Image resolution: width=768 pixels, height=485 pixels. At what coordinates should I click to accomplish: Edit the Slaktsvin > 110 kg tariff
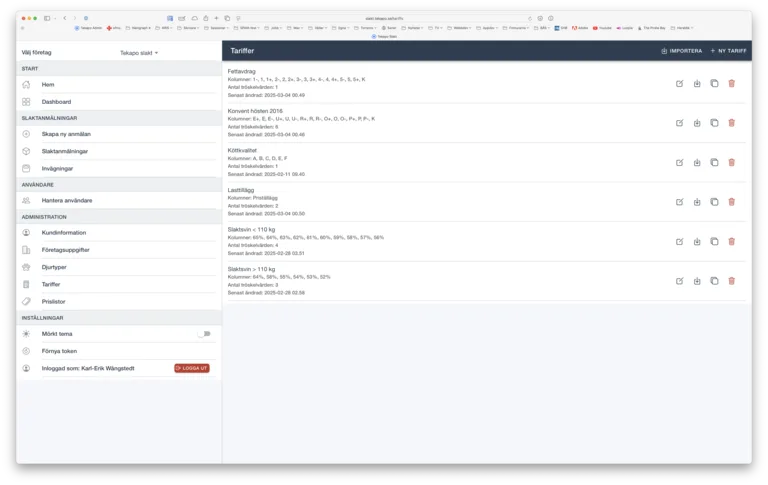click(679, 281)
